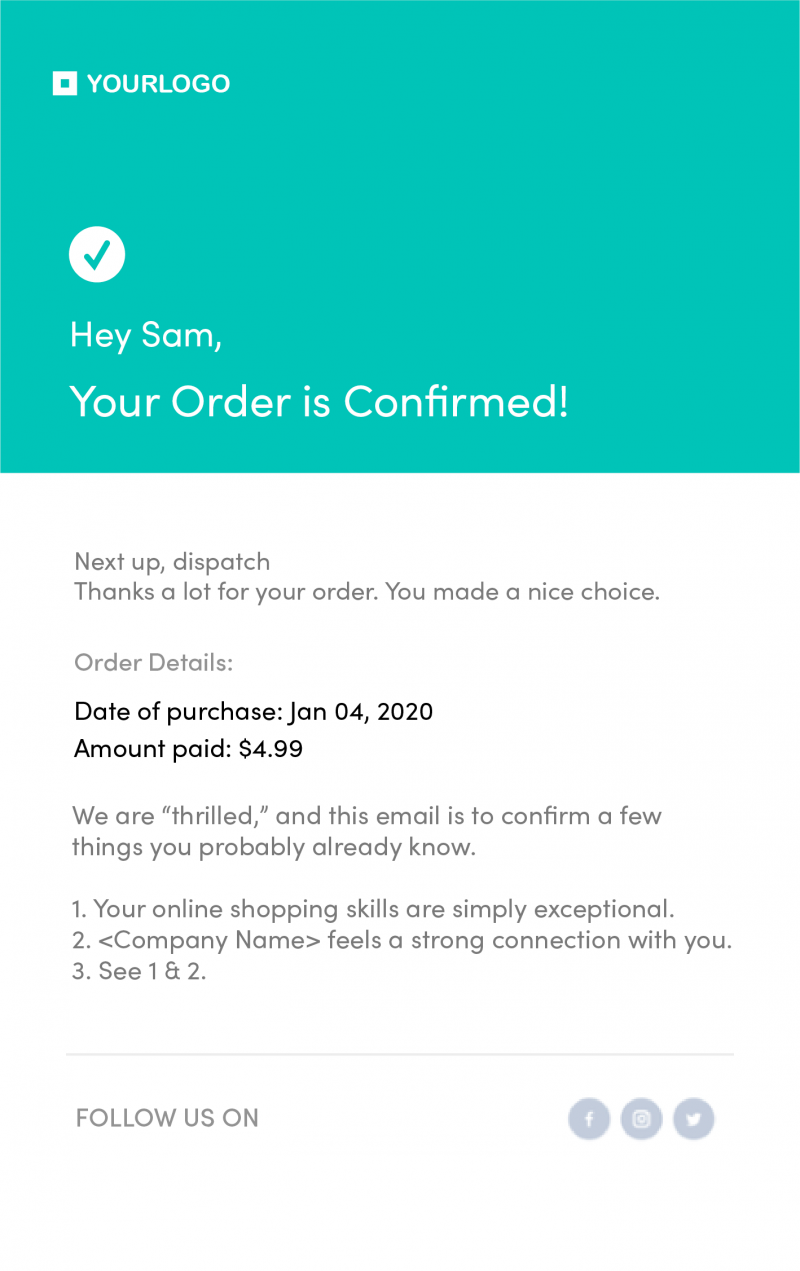The width and height of the screenshot is (800, 1271).
Task: Click the "<Company Name>" placeholder line
Action: coord(401,940)
